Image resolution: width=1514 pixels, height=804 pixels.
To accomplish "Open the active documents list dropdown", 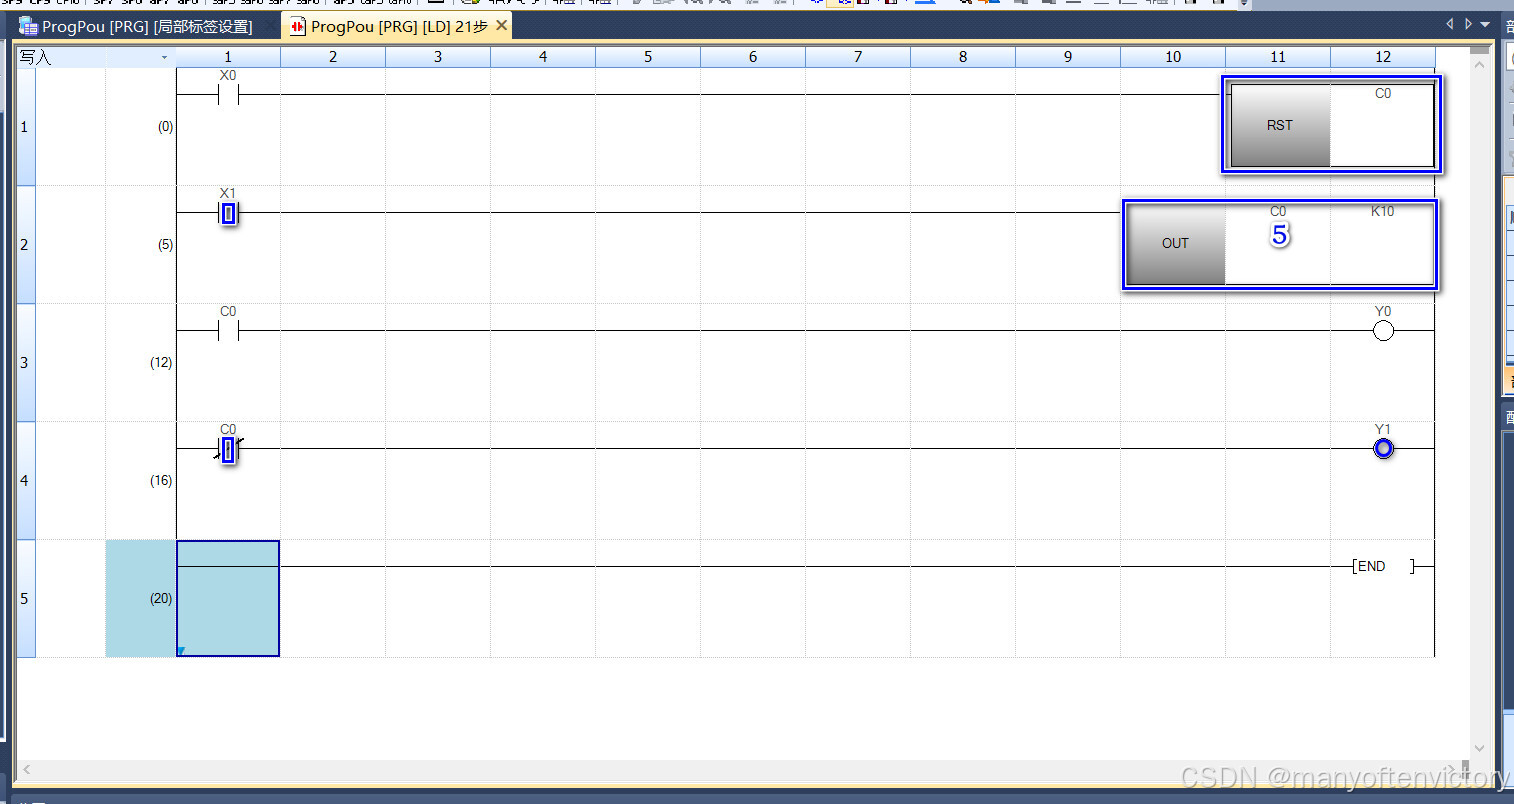I will coord(1485,24).
